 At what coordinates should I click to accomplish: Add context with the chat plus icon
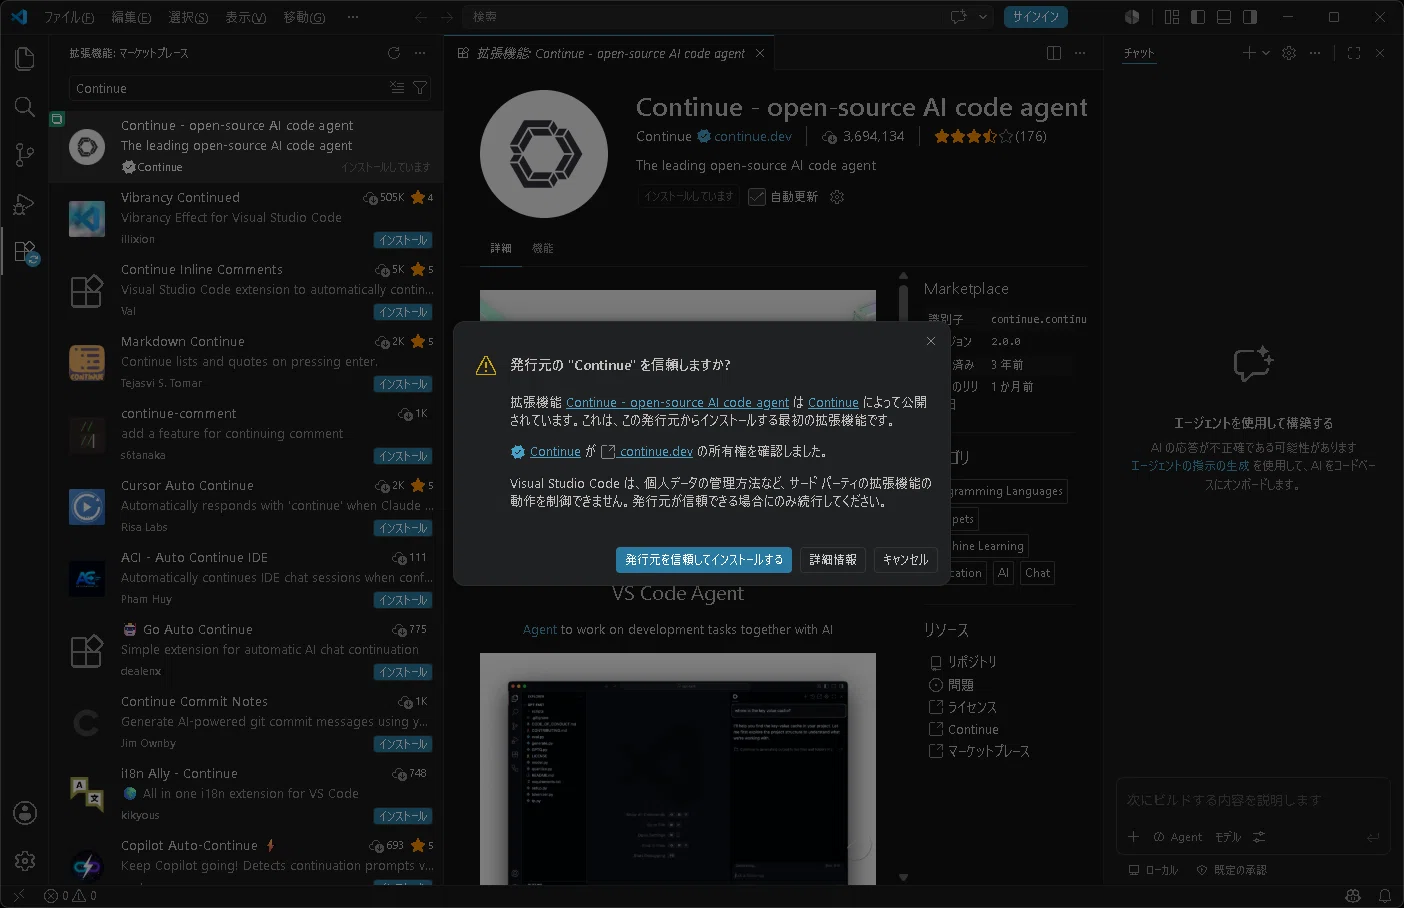[1133, 837]
